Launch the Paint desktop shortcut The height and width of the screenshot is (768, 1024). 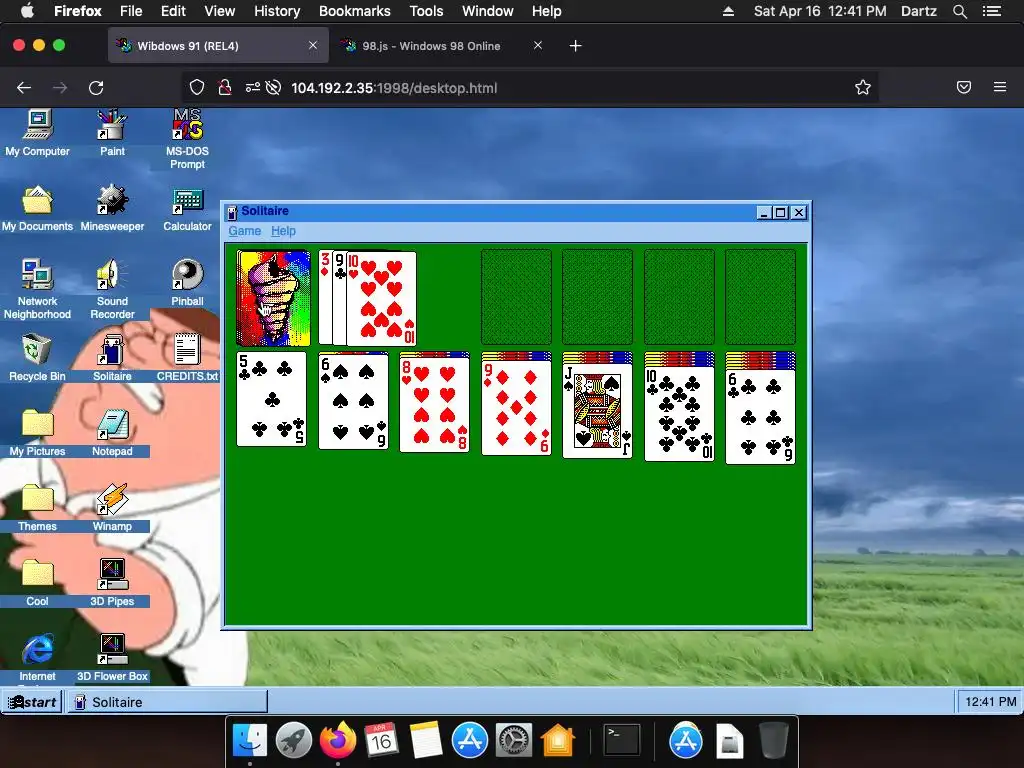pyautogui.click(x=112, y=133)
